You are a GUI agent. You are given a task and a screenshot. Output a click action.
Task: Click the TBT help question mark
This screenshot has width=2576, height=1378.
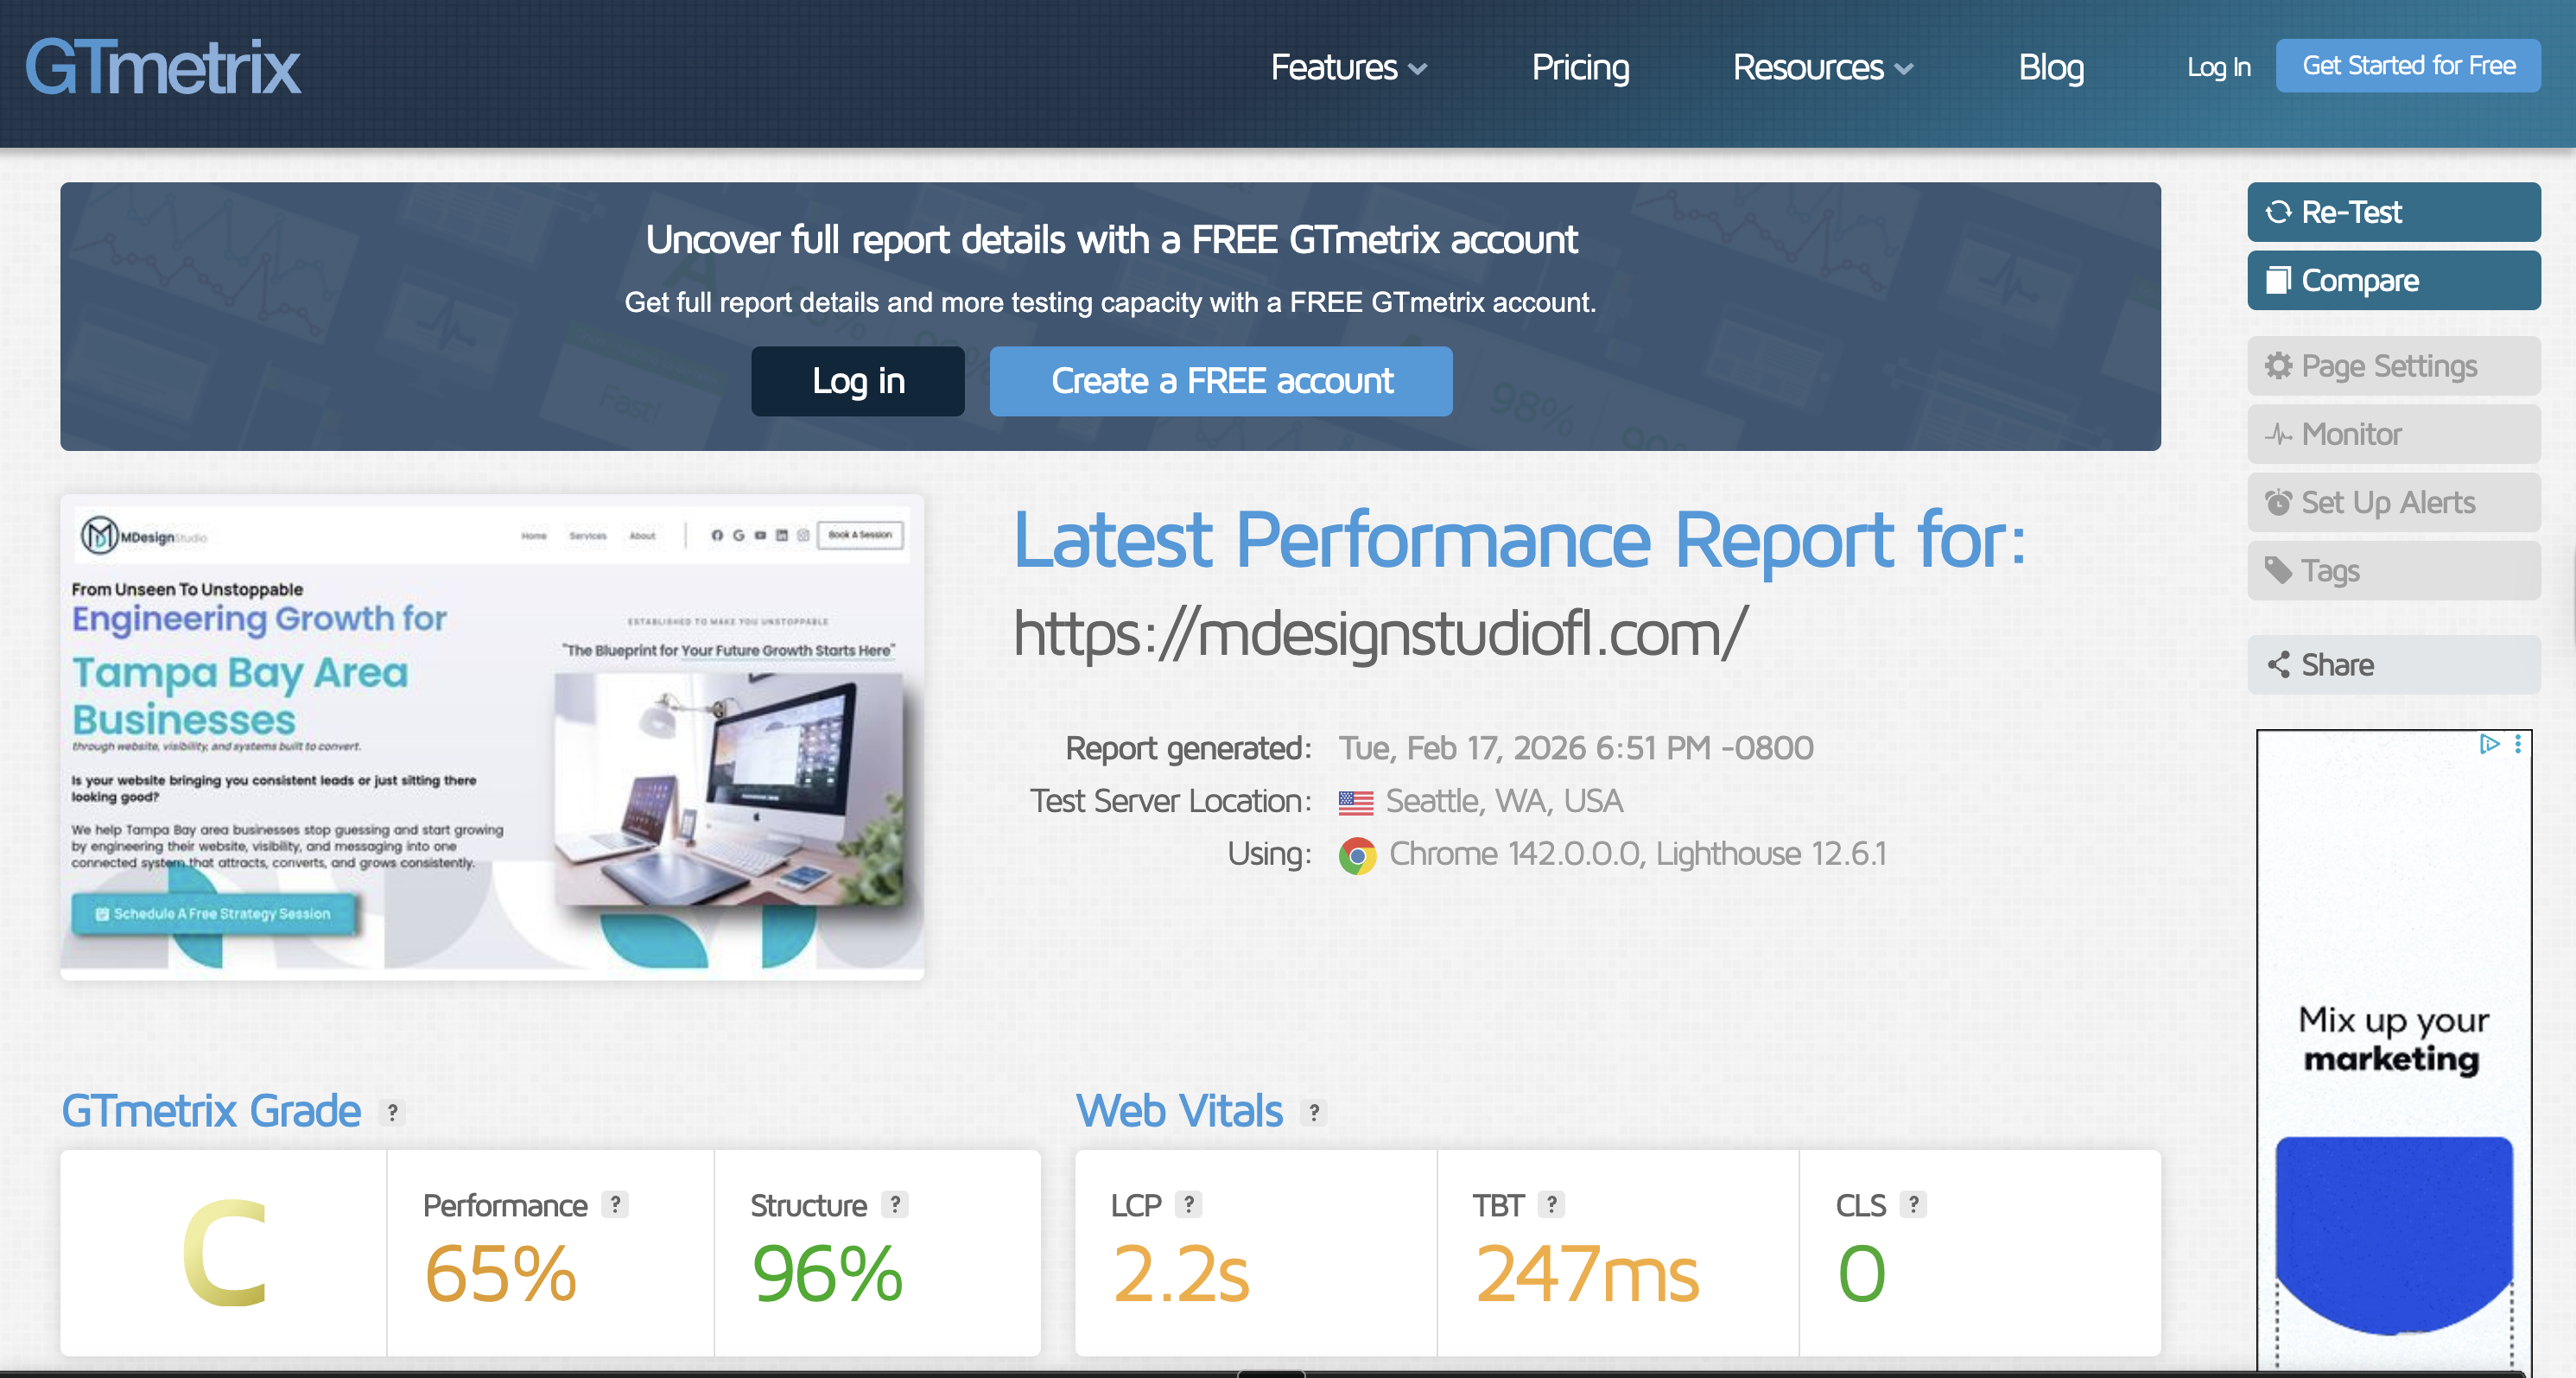1551,1204
